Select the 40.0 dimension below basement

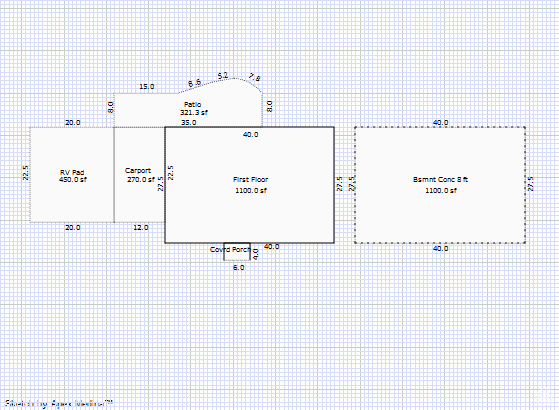pos(440,248)
